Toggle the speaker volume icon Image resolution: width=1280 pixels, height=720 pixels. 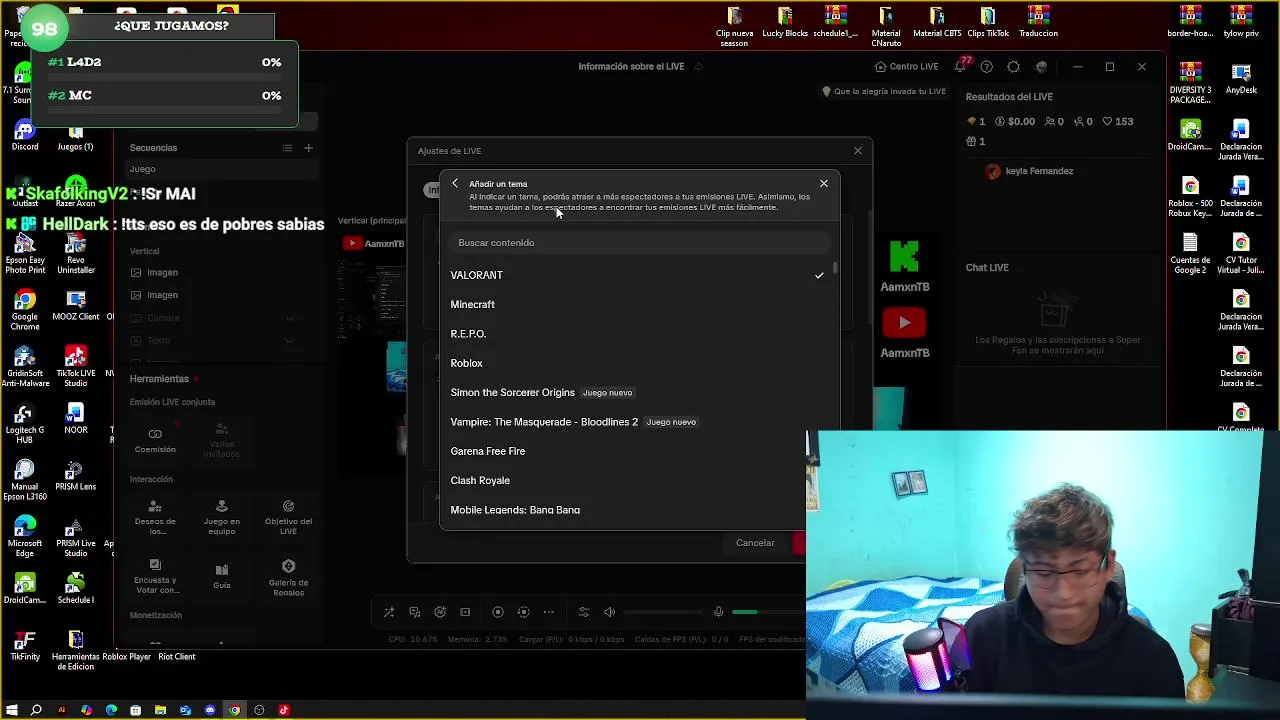pyautogui.click(x=610, y=612)
